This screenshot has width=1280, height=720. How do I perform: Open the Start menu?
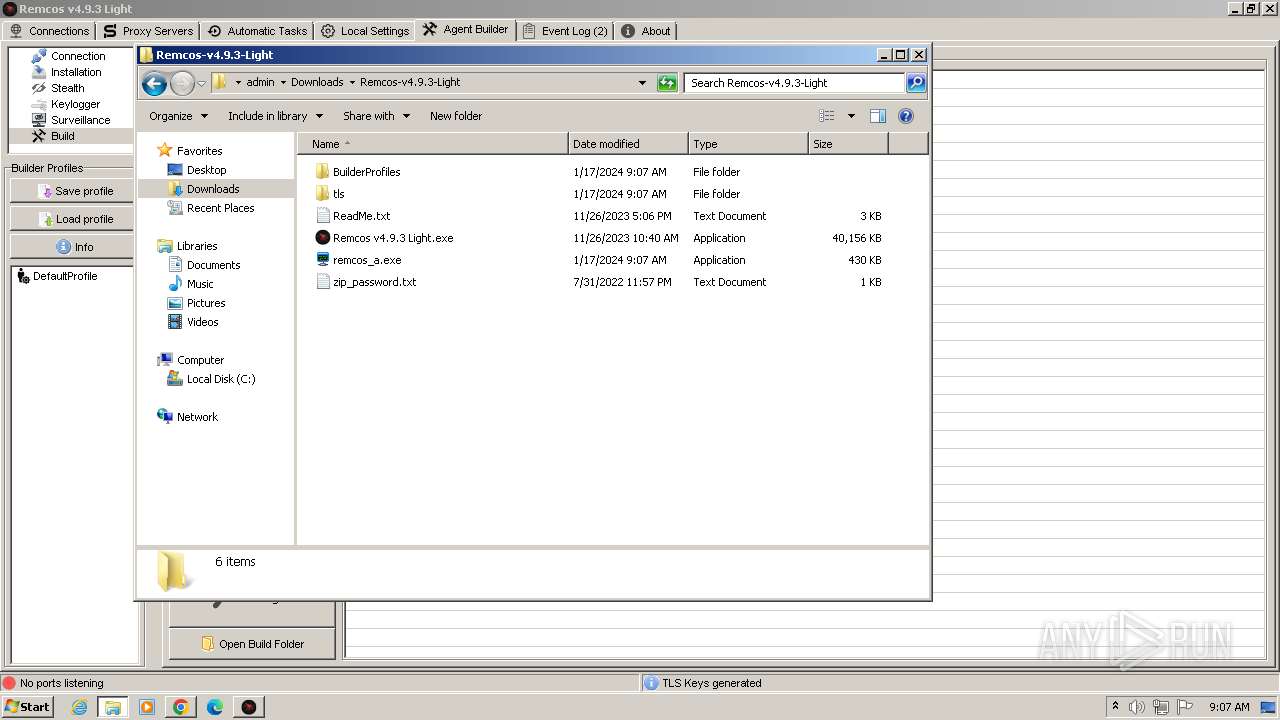tap(27, 707)
